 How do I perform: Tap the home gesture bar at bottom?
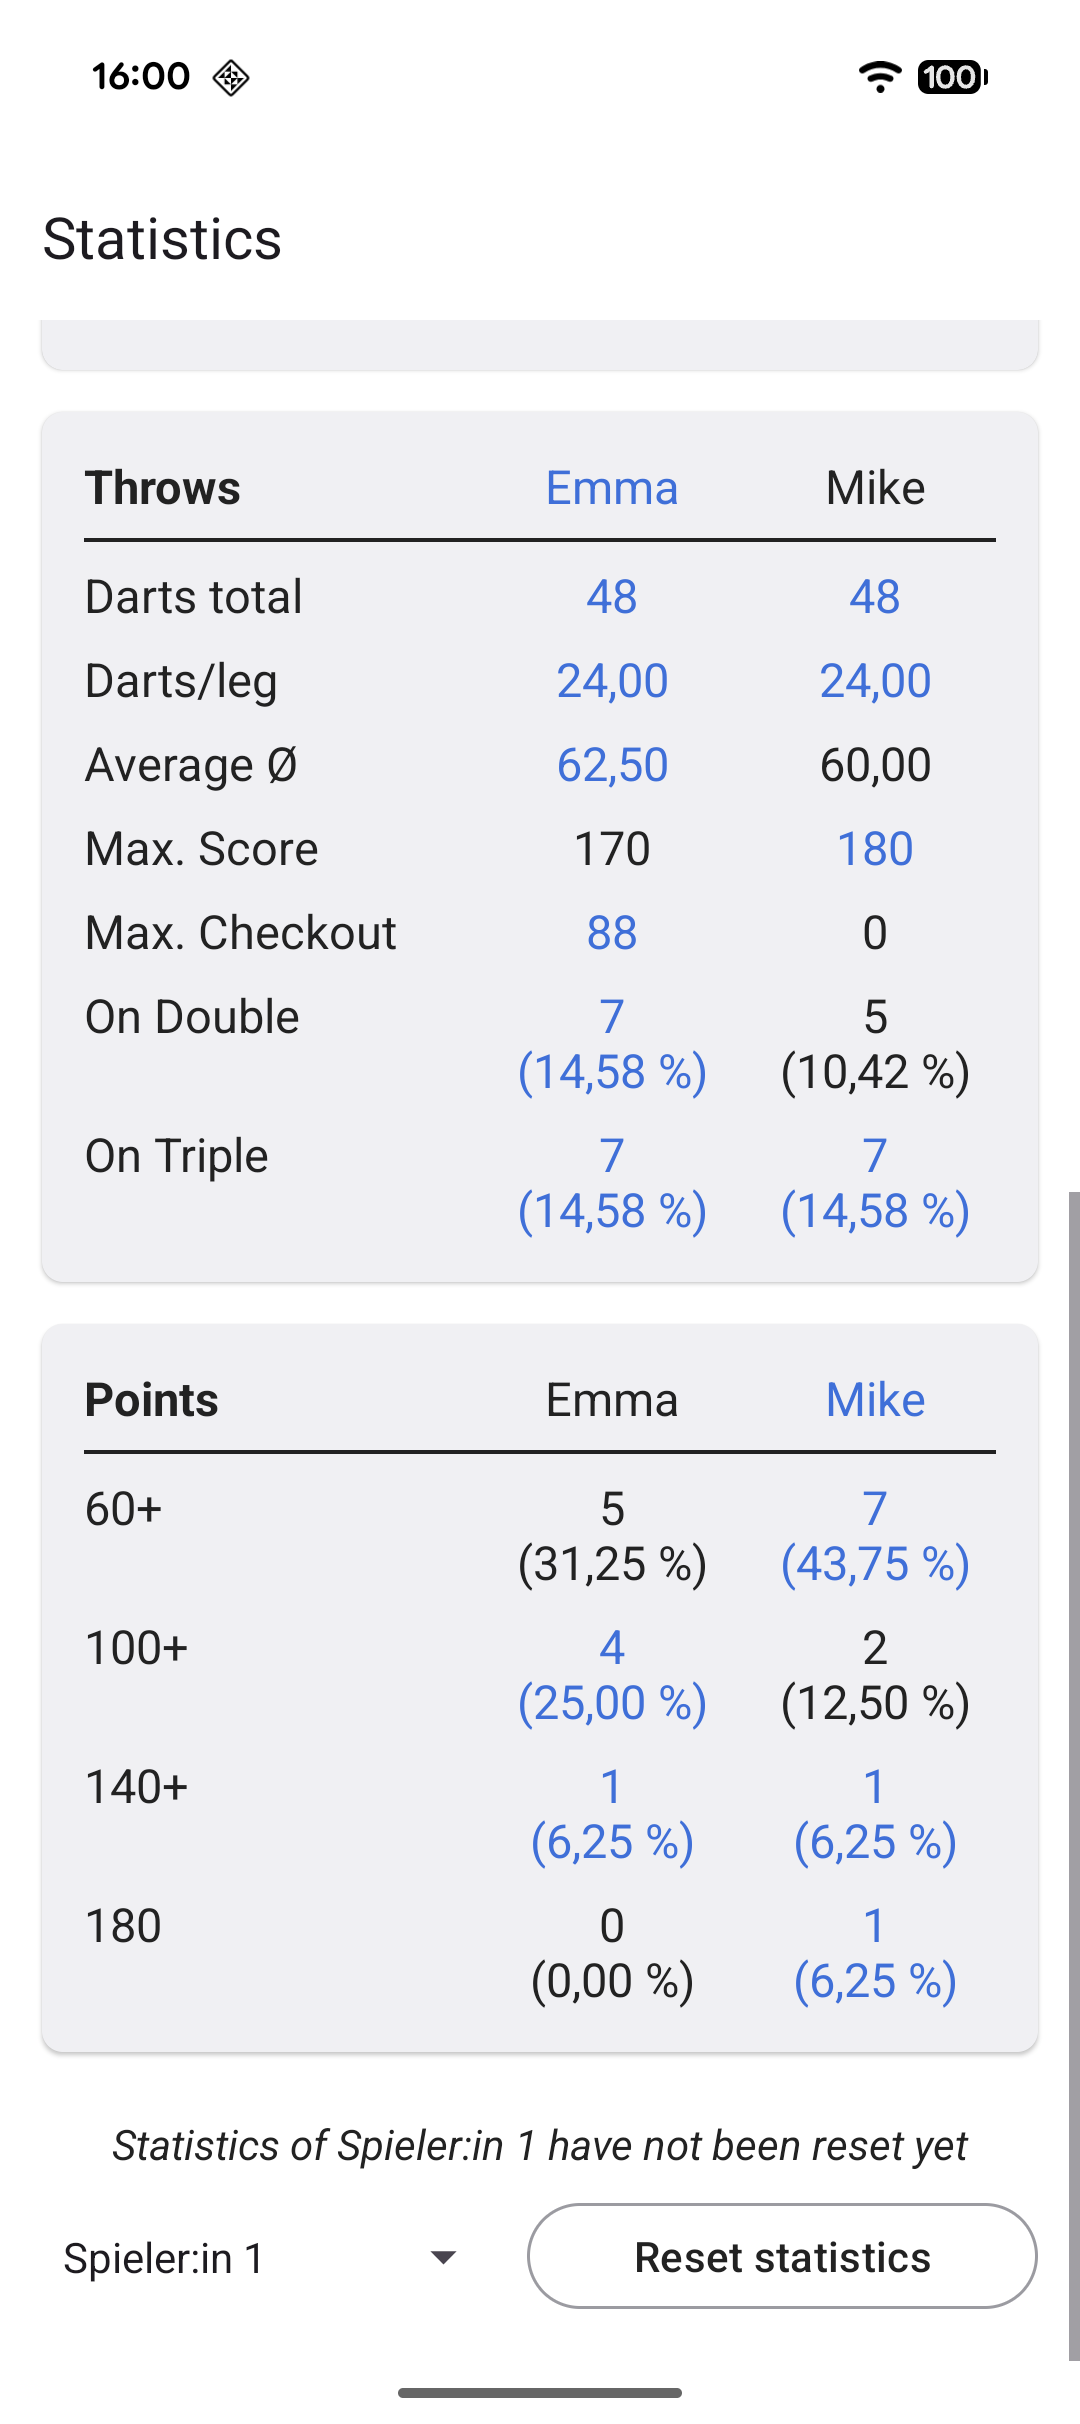click(x=540, y=2393)
